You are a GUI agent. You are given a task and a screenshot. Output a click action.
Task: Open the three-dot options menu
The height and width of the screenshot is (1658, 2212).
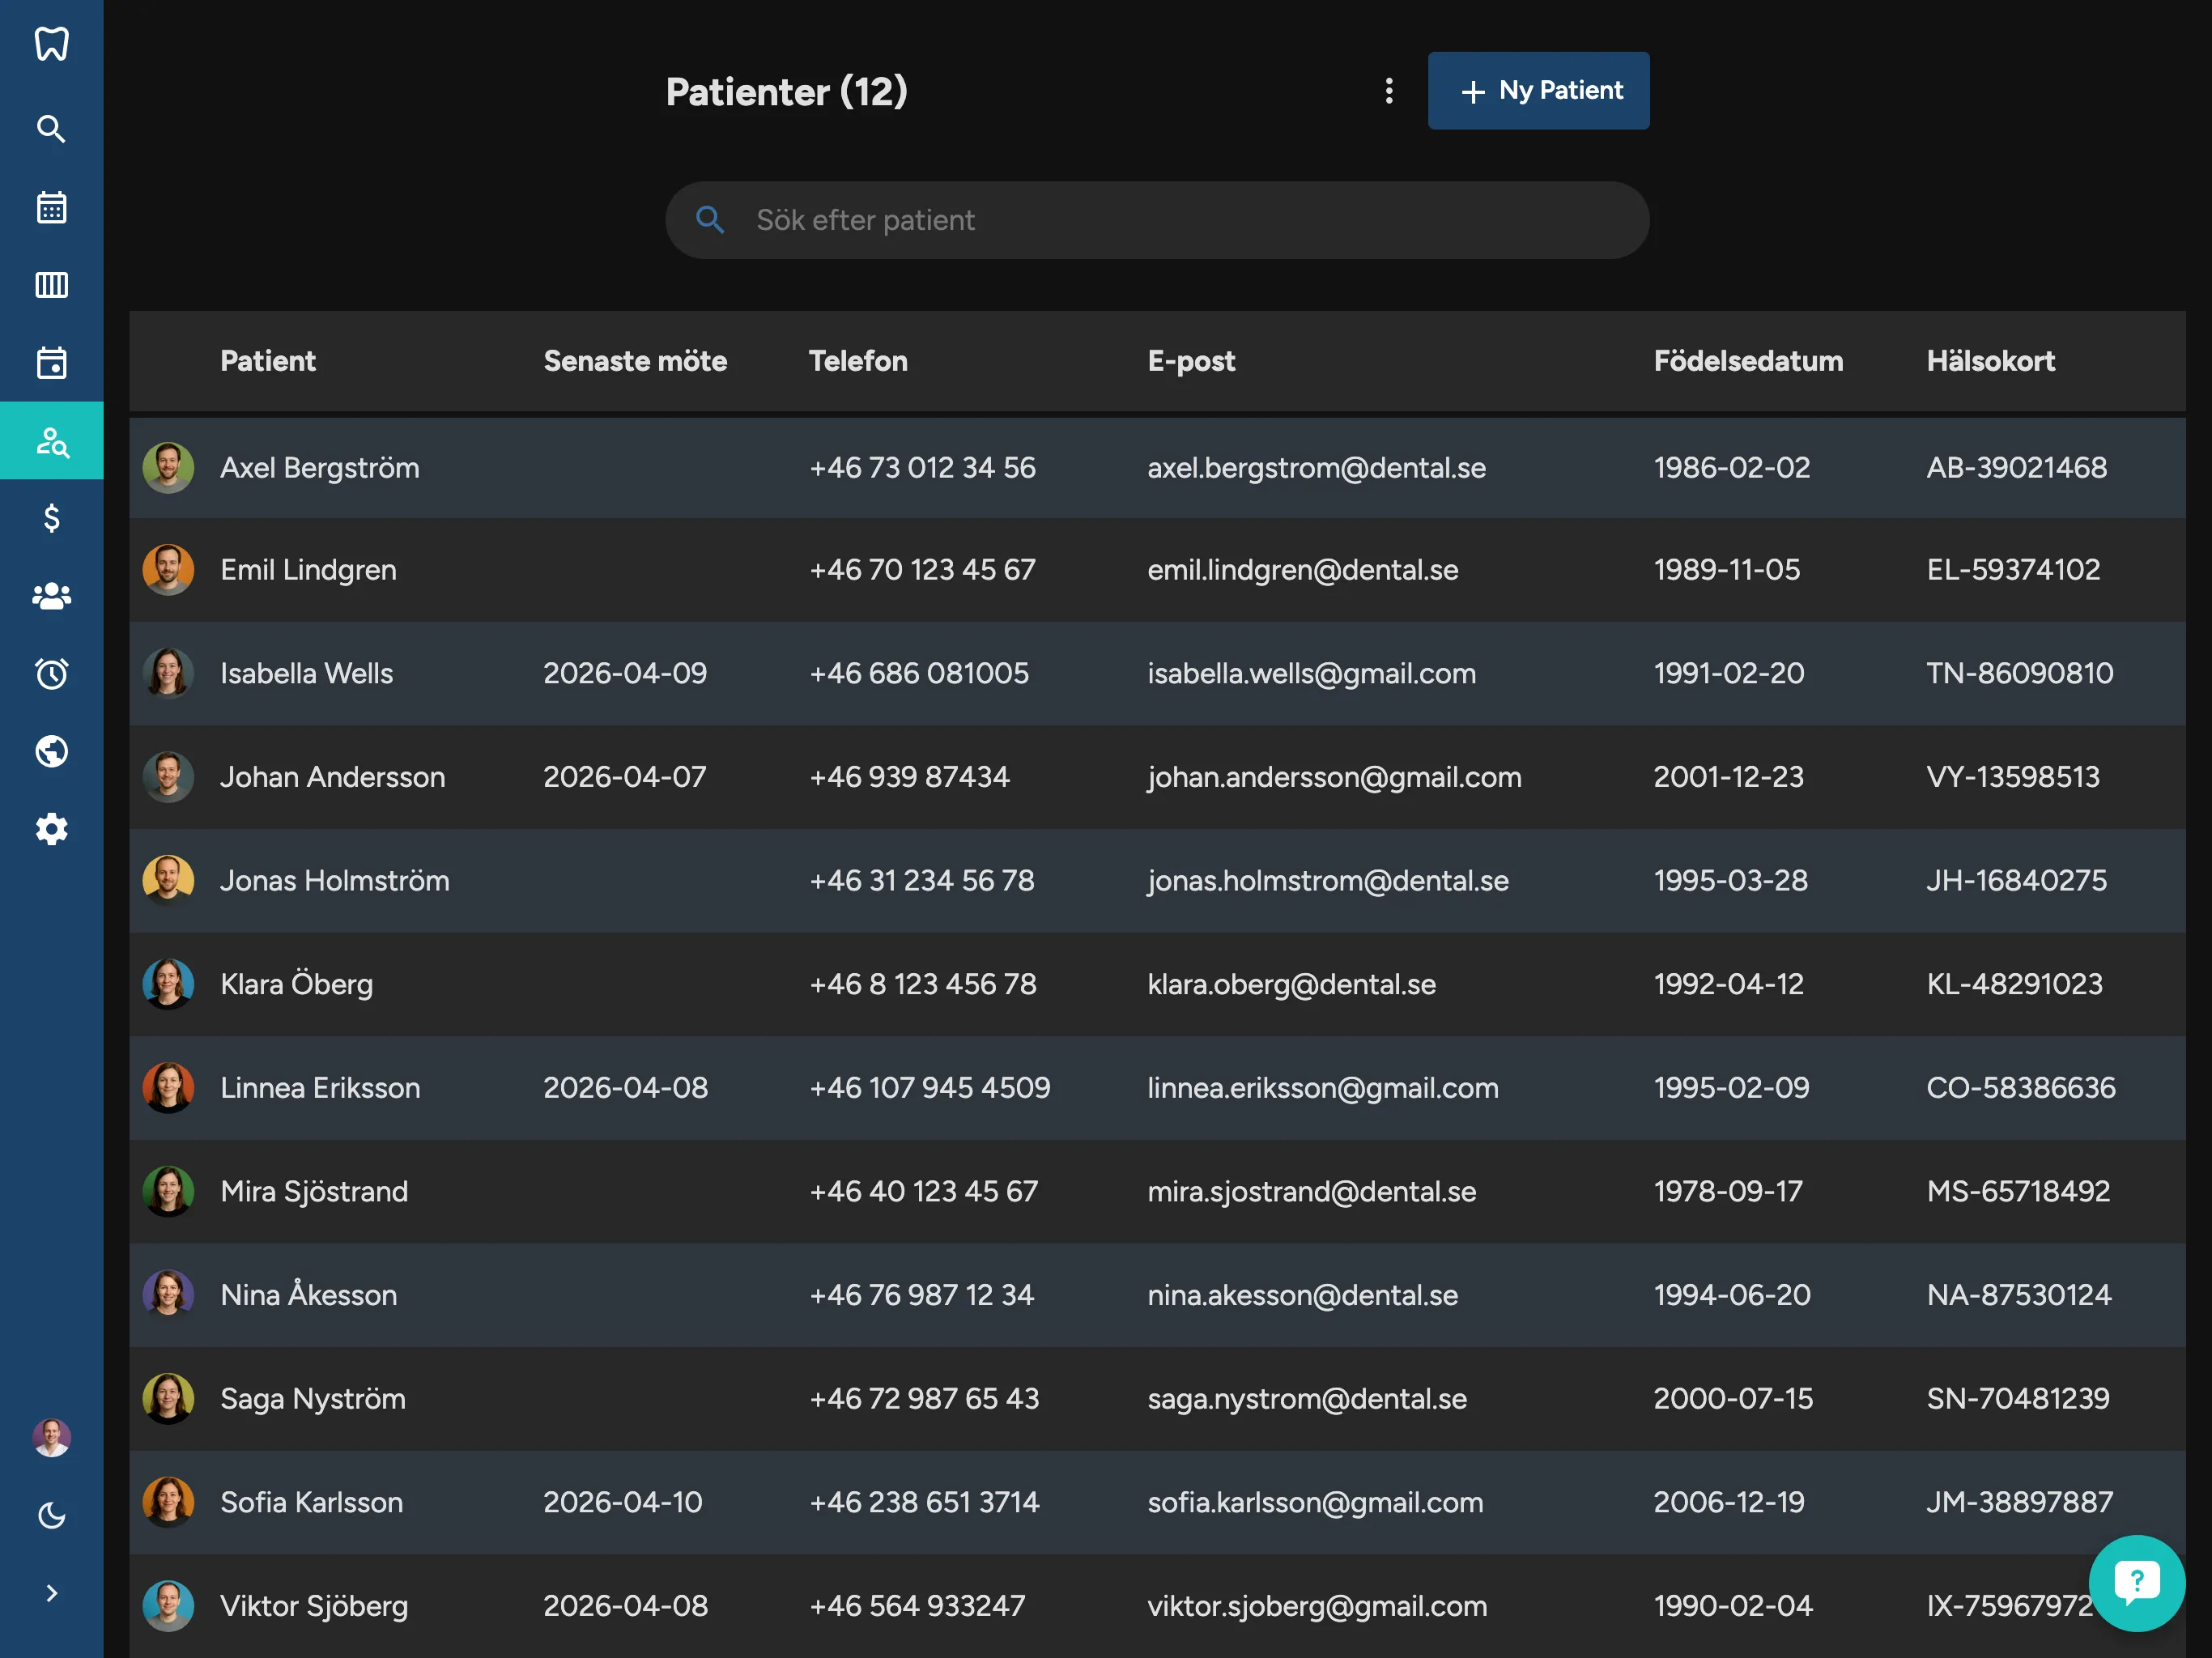tap(1388, 91)
